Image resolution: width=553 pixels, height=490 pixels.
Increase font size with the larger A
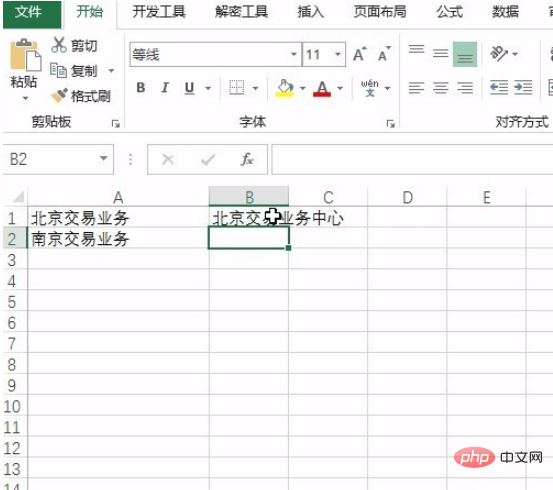pyautogui.click(x=360, y=54)
